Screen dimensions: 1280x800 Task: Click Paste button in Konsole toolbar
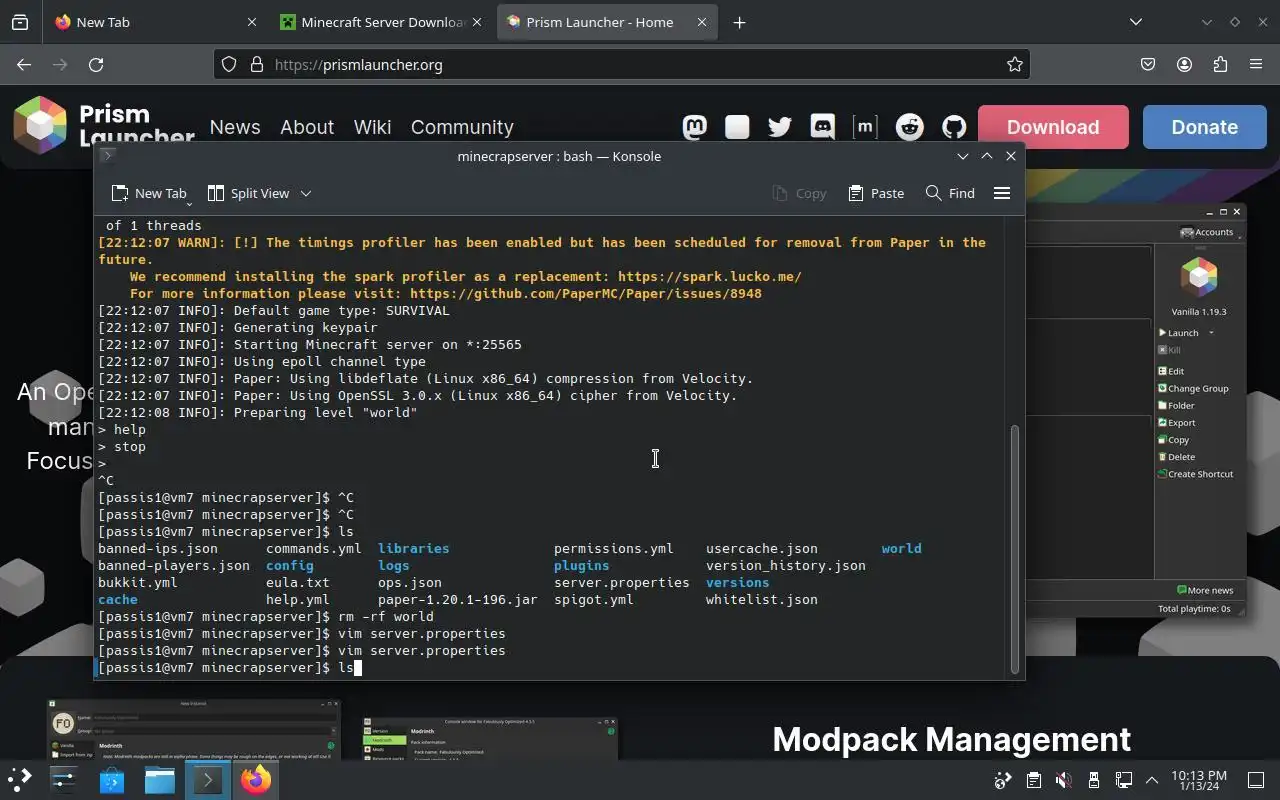tap(876, 193)
